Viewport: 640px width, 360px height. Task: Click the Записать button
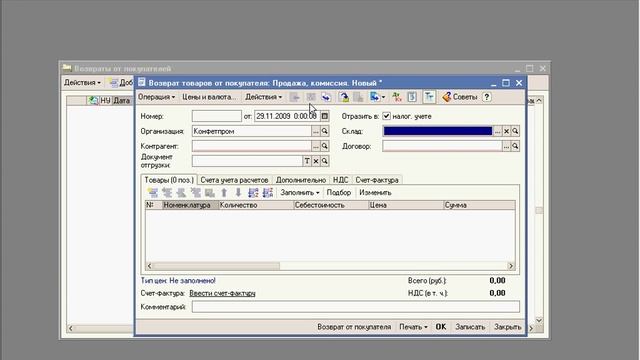pyautogui.click(x=470, y=327)
